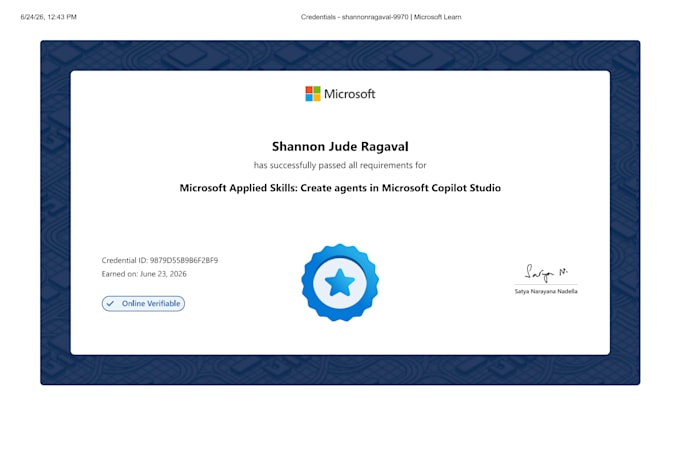This screenshot has width=680, height=459.
Task: Click the Online Verifiable button
Action: 144,304
